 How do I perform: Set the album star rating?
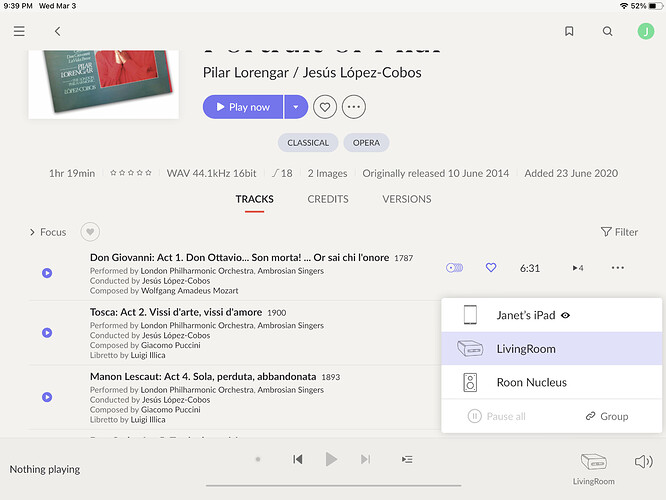coord(131,173)
